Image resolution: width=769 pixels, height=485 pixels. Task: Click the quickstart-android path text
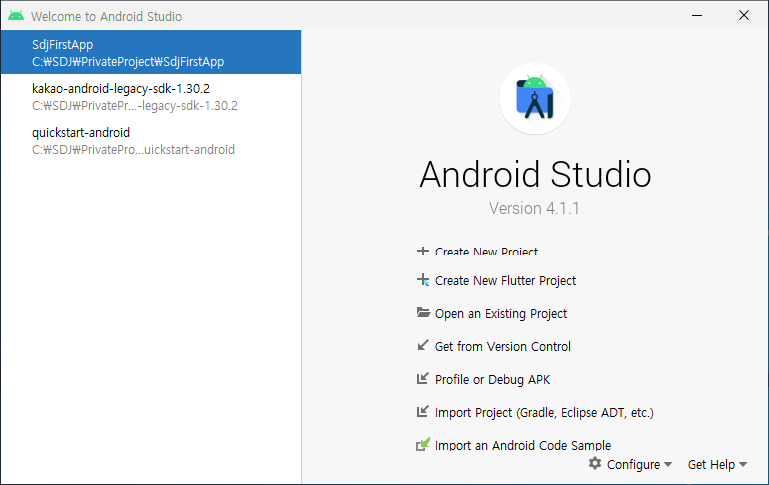click(x=133, y=150)
